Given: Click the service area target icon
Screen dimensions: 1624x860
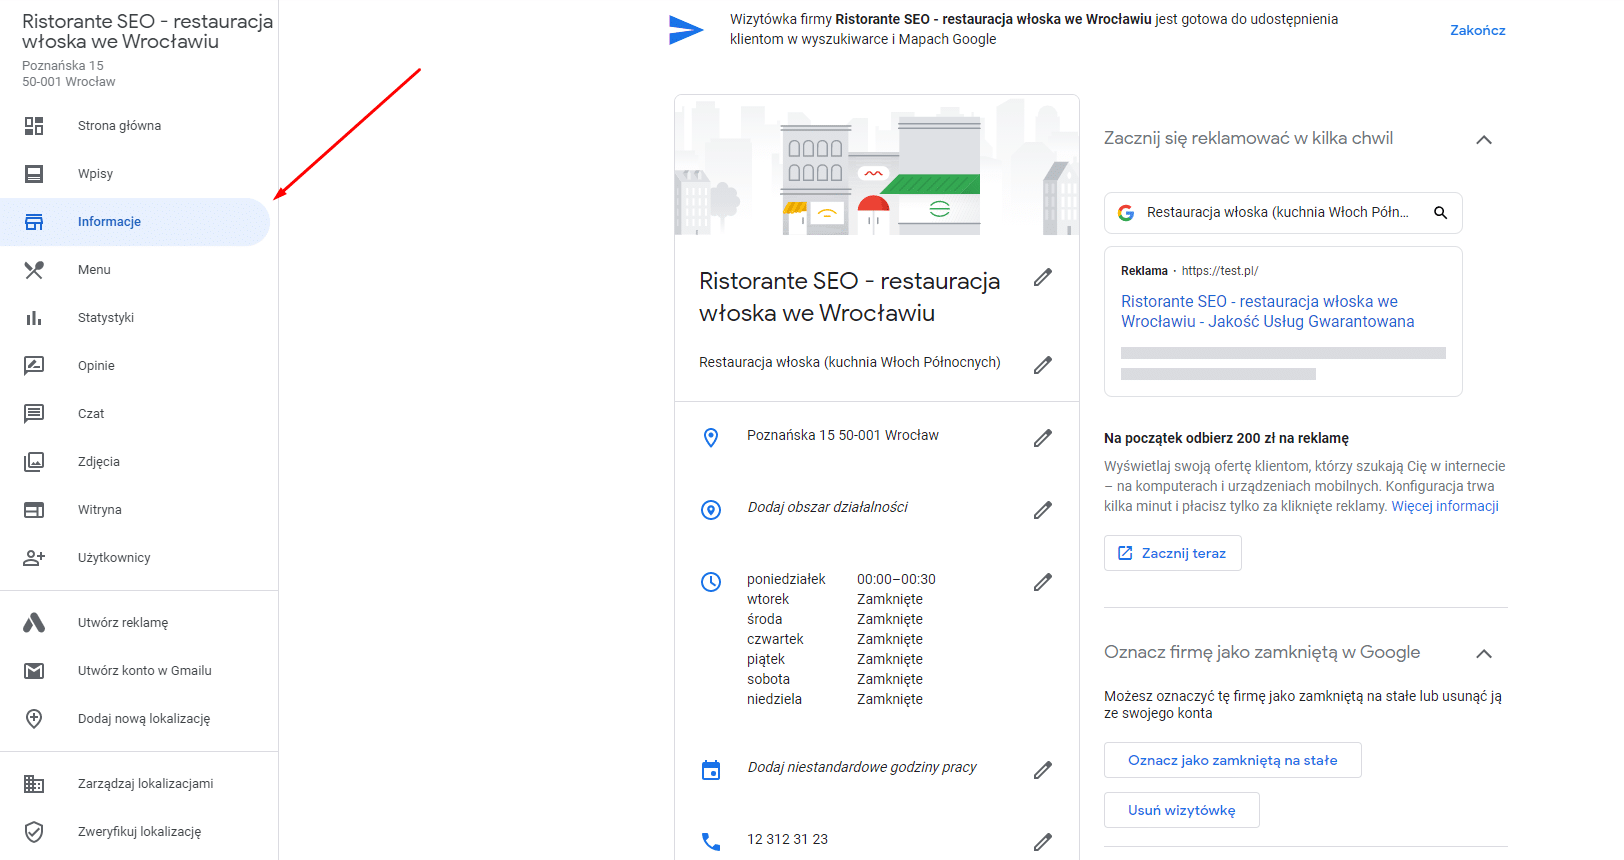Looking at the screenshot, I should pyautogui.click(x=711, y=510).
